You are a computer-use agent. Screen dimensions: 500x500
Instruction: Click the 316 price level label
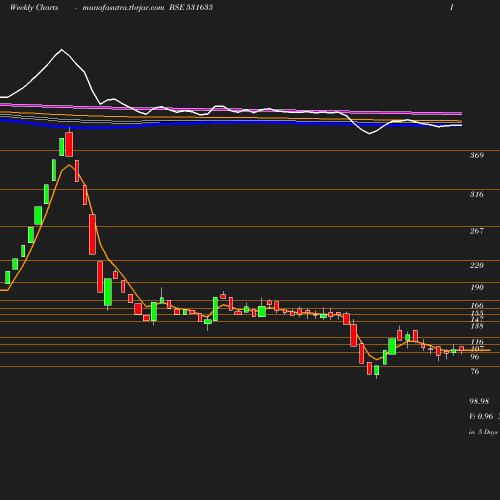pos(477,194)
